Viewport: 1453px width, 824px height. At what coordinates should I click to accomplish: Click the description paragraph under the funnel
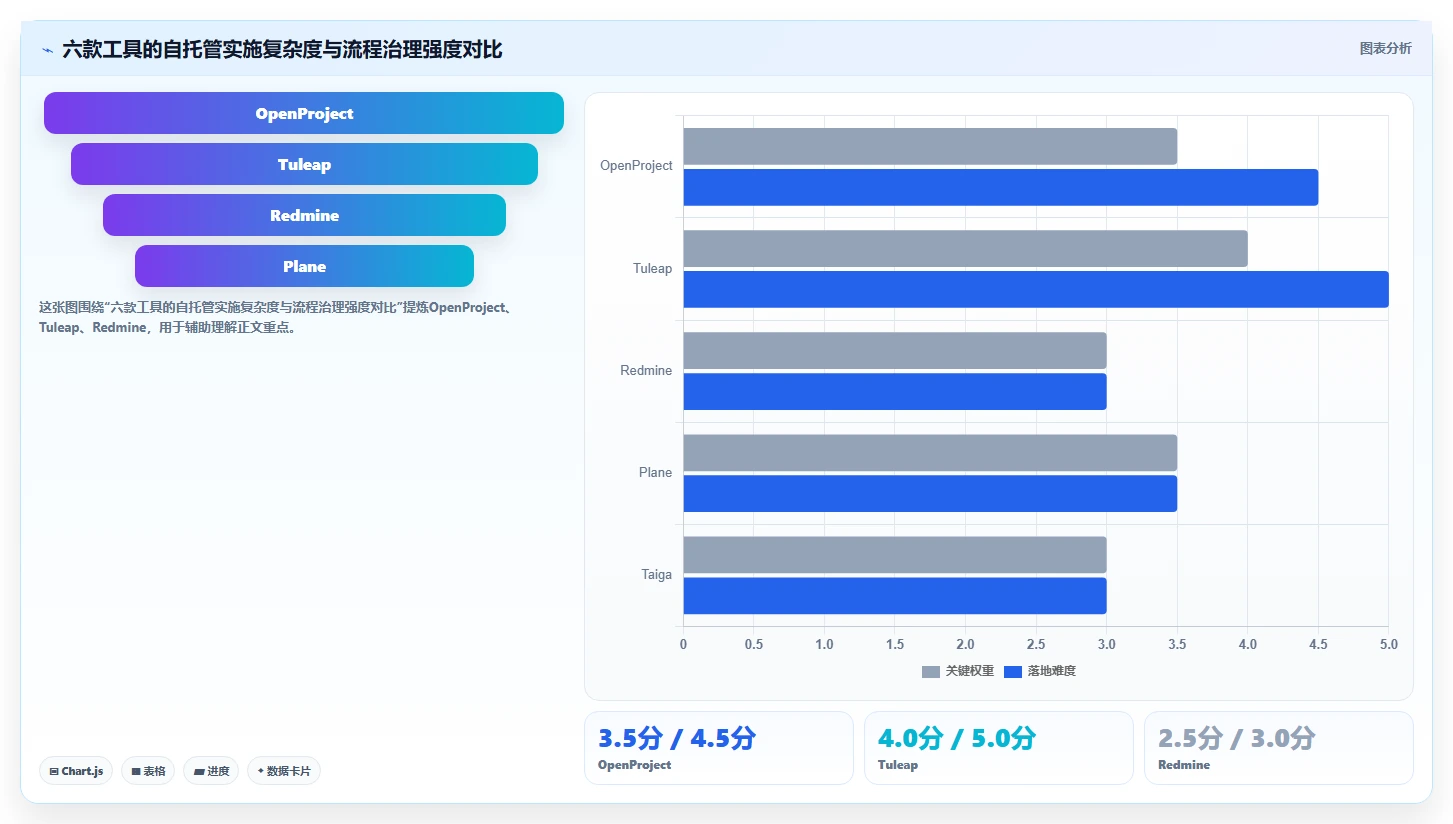click(x=277, y=317)
